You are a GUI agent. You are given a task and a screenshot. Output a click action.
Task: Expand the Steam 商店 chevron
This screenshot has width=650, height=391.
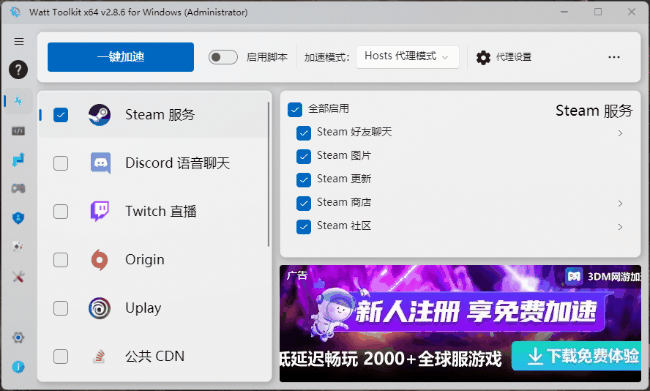pos(620,203)
